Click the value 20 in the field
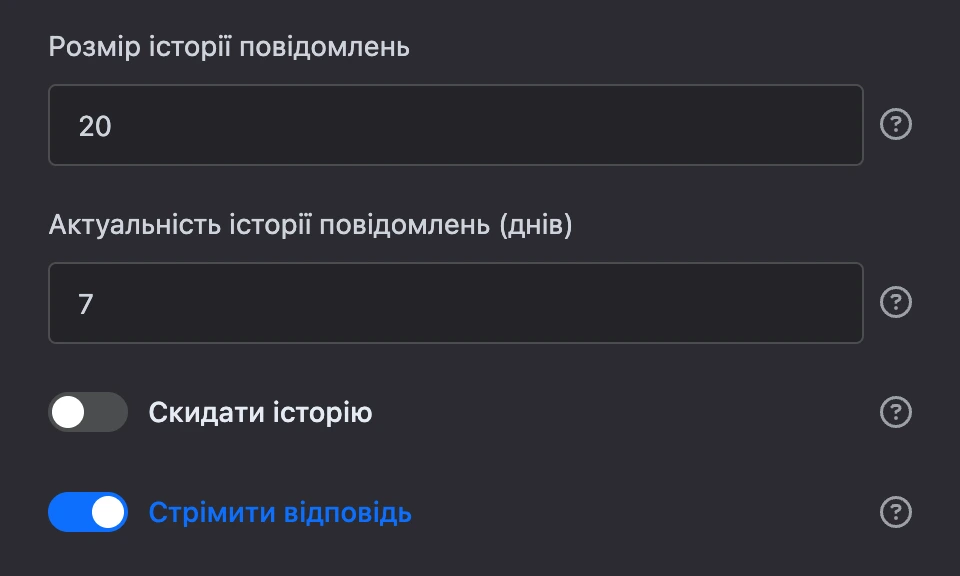This screenshot has width=960, height=576. coord(95,126)
